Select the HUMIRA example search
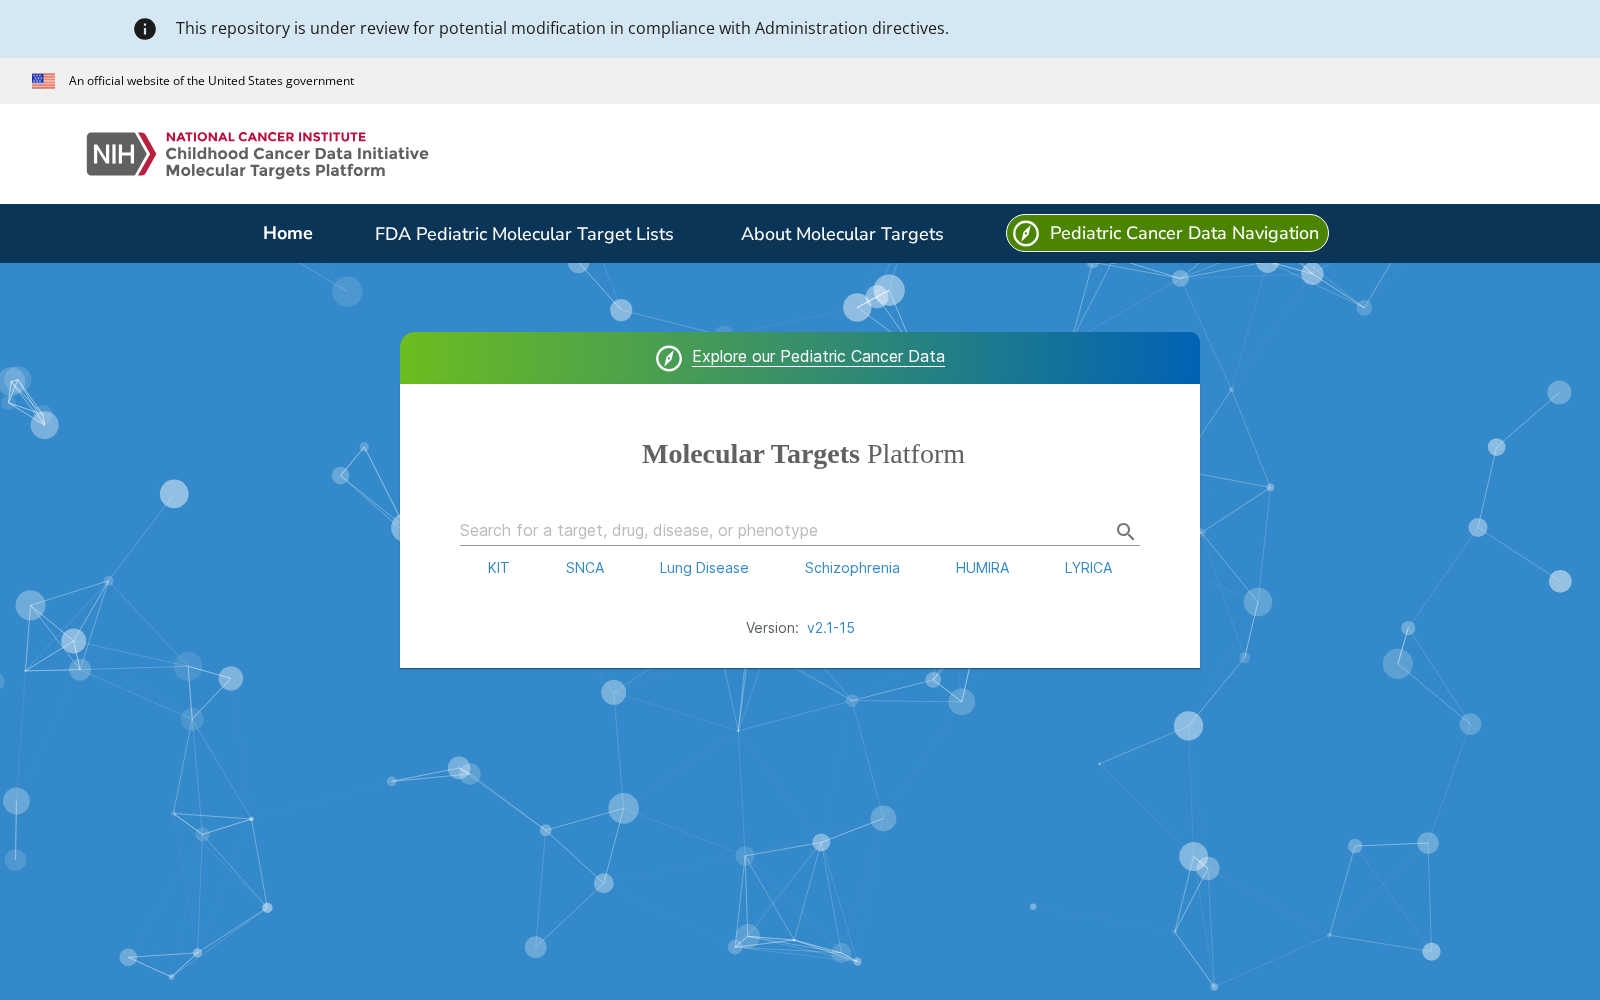Screen dimensions: 1600x1000 (982, 568)
